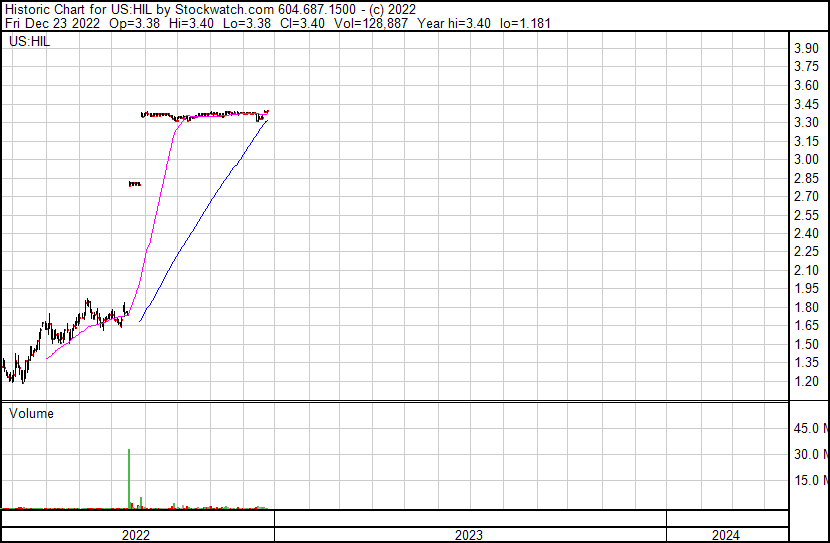Select the 2024 year label on timeline
Screen dimensions: 830x543
726,535
